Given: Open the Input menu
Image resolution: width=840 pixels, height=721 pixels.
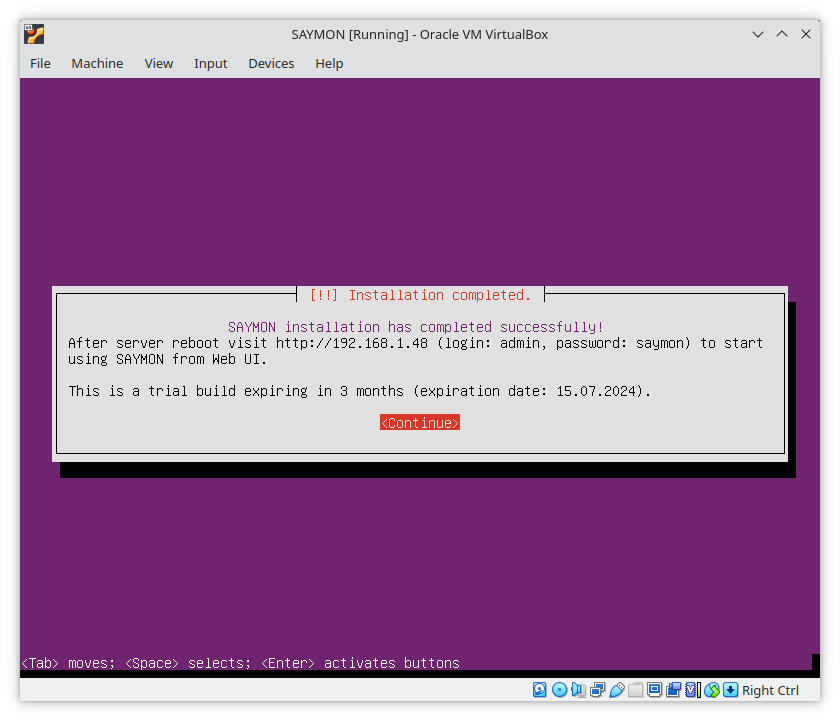Looking at the screenshot, I should (x=211, y=63).
